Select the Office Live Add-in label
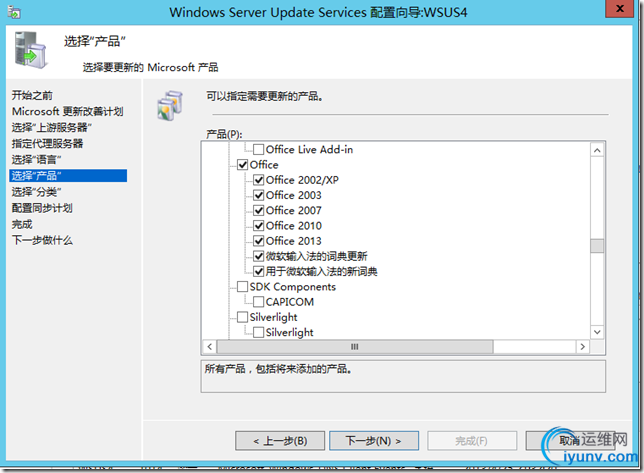Viewport: 644px width, 473px height. [x=309, y=149]
